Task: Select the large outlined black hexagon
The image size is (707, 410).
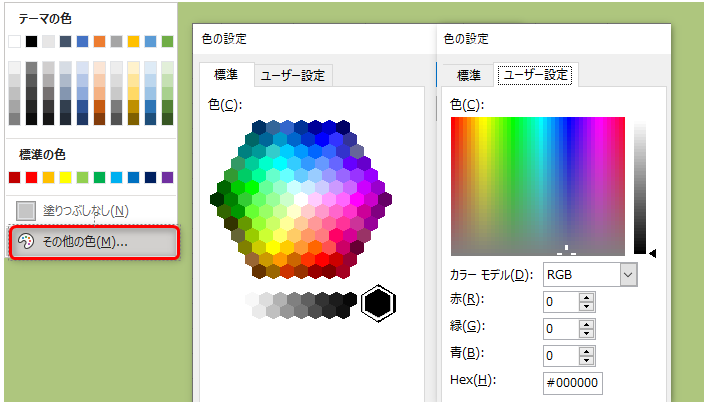Action: click(x=379, y=303)
